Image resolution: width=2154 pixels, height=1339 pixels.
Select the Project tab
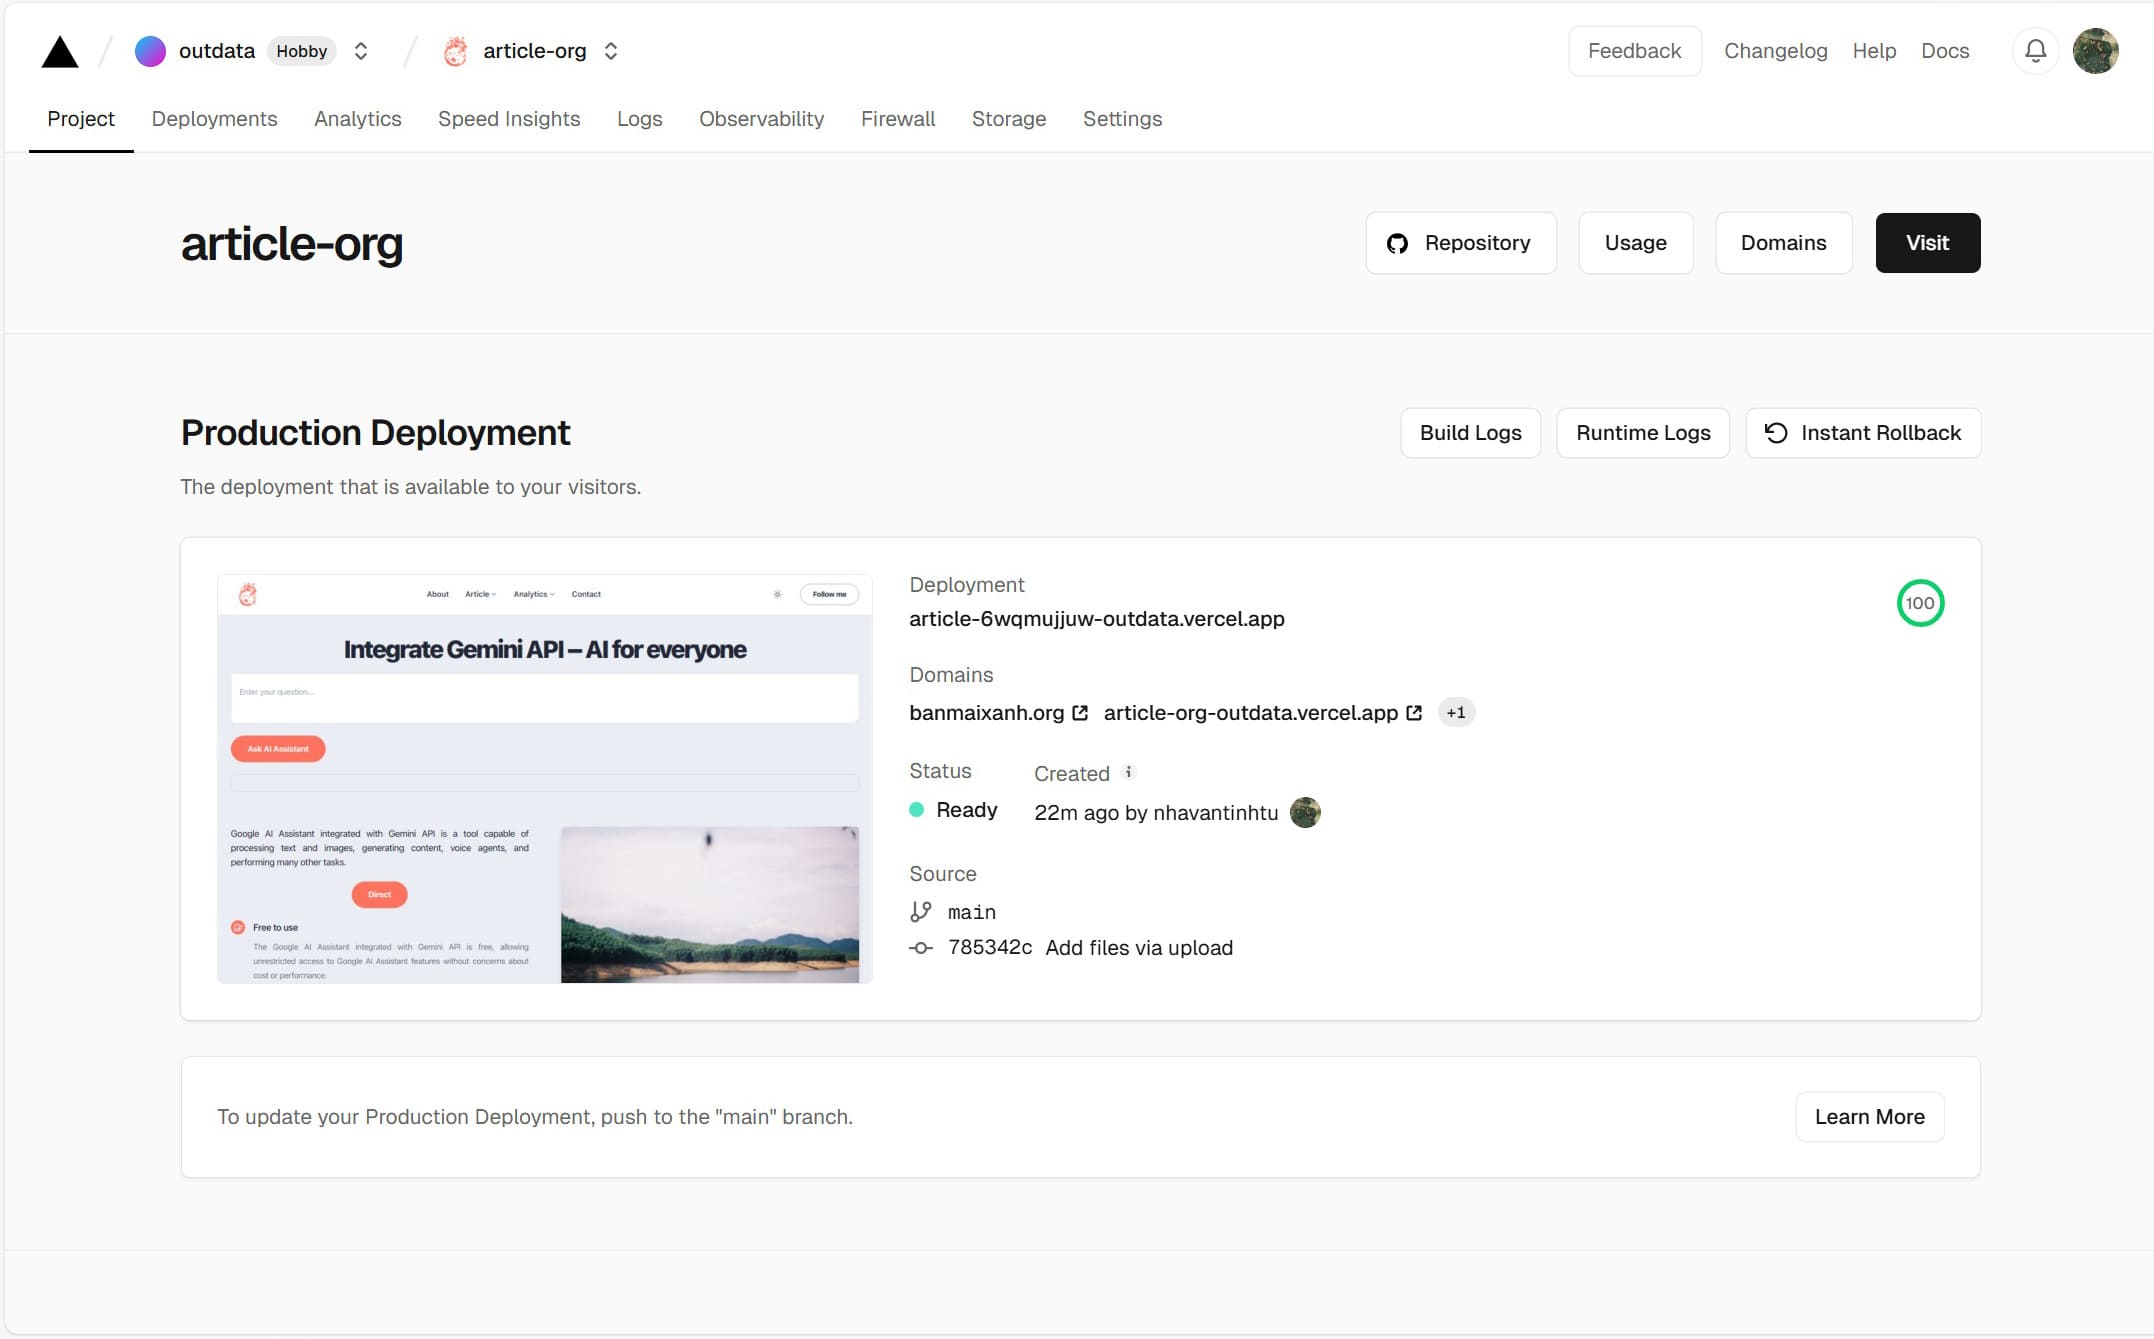[81, 119]
